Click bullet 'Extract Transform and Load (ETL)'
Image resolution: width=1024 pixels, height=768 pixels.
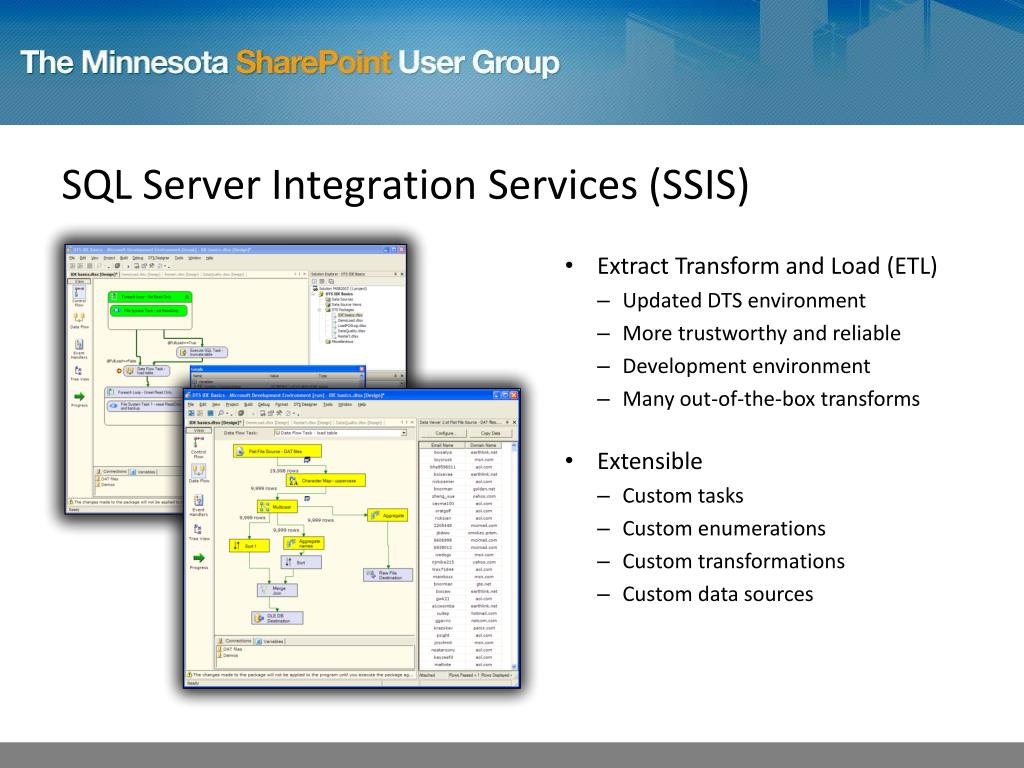tap(767, 266)
